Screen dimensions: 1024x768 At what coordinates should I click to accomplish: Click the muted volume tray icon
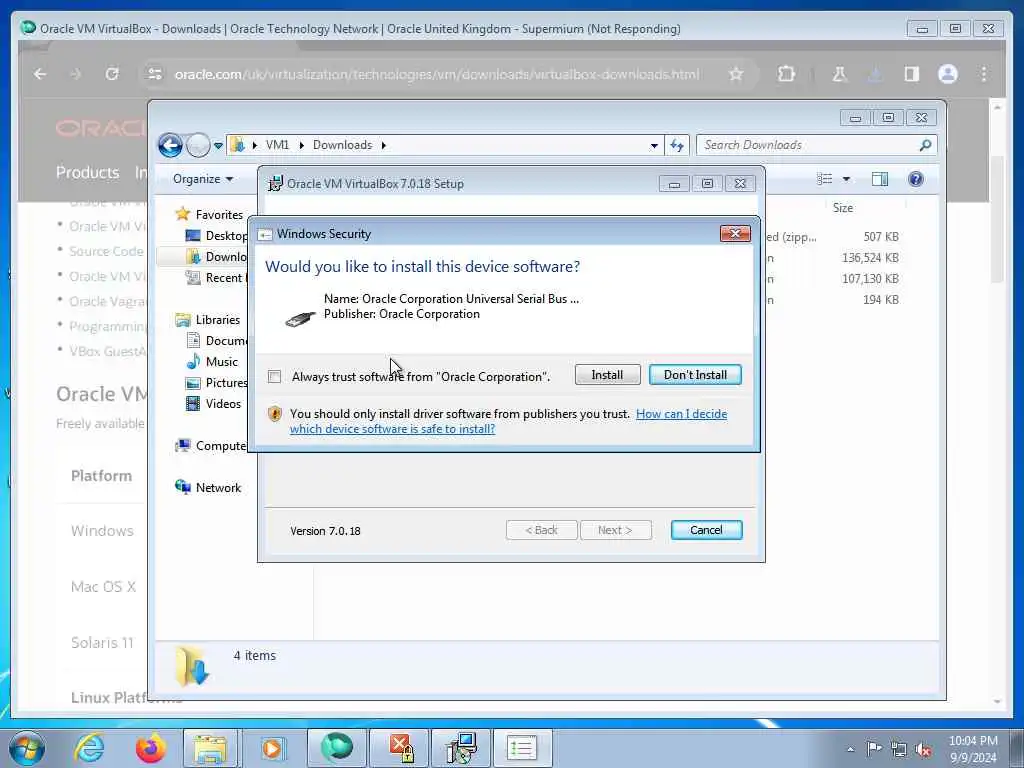tap(923, 750)
